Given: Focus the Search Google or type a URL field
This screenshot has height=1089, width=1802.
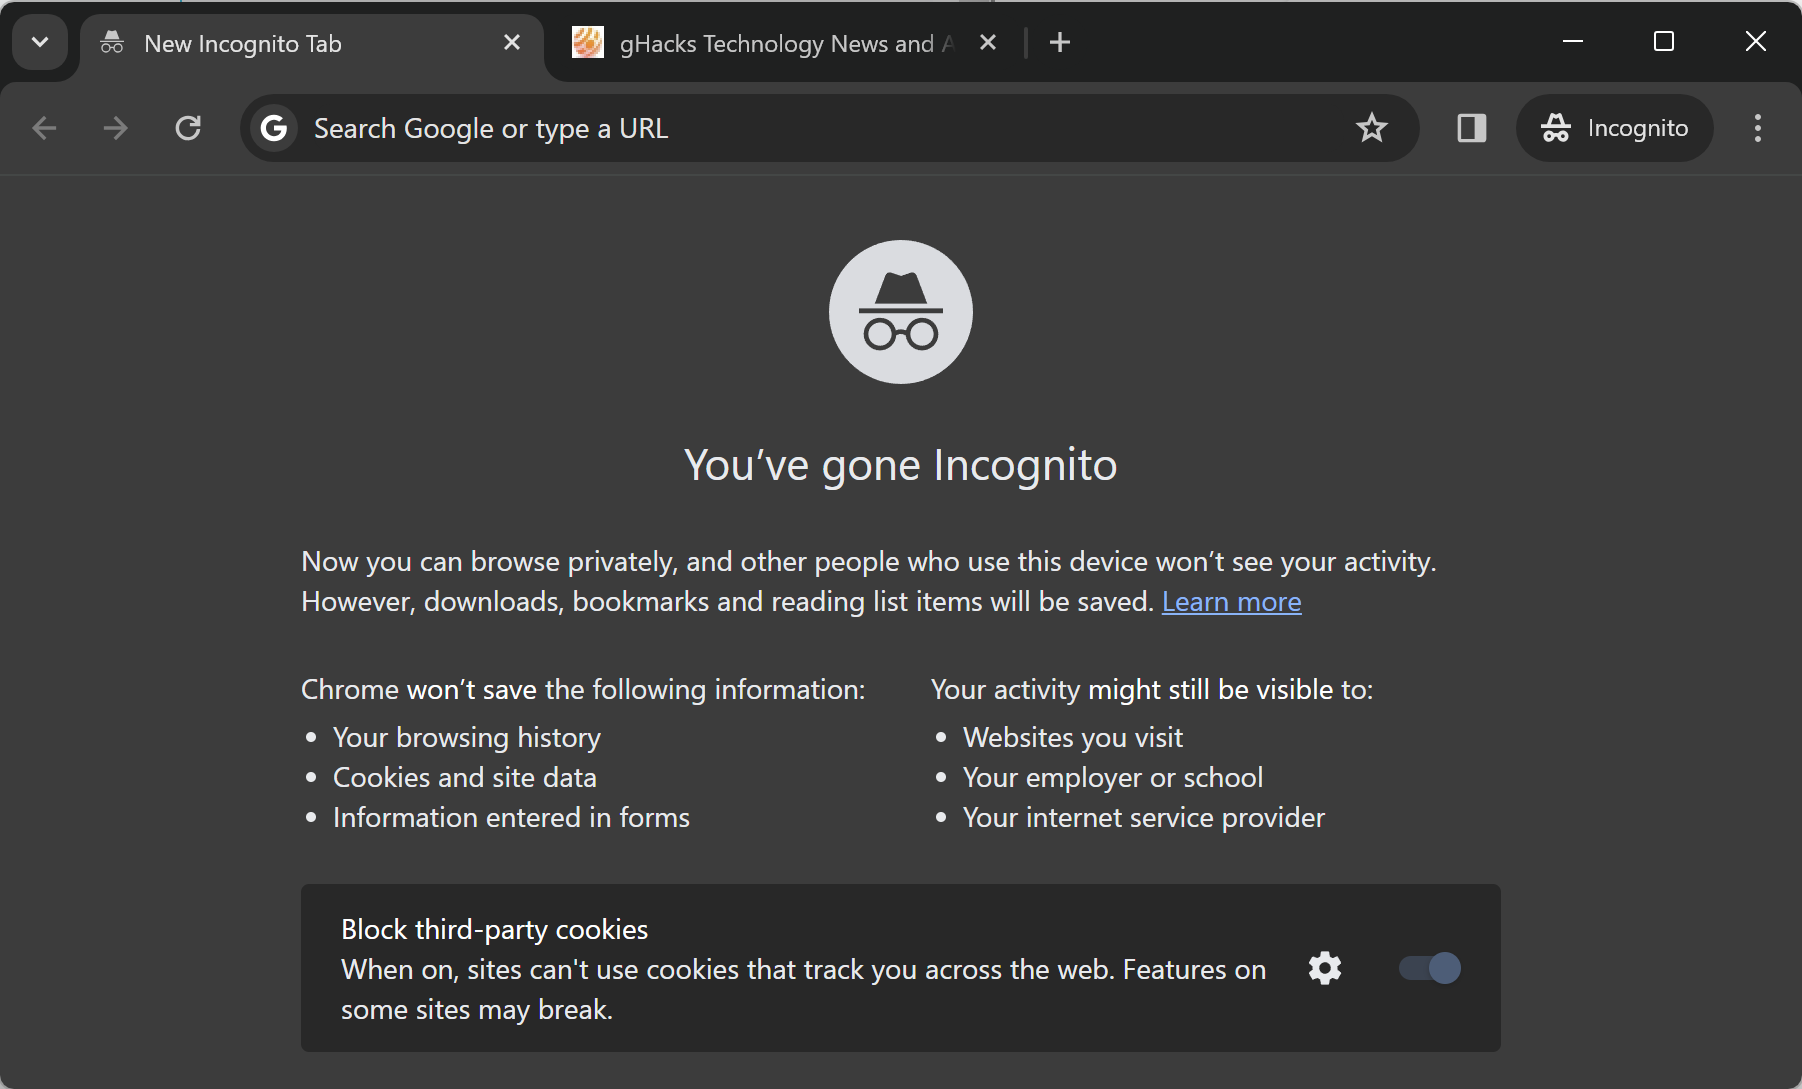Looking at the screenshot, I should tap(830, 128).
